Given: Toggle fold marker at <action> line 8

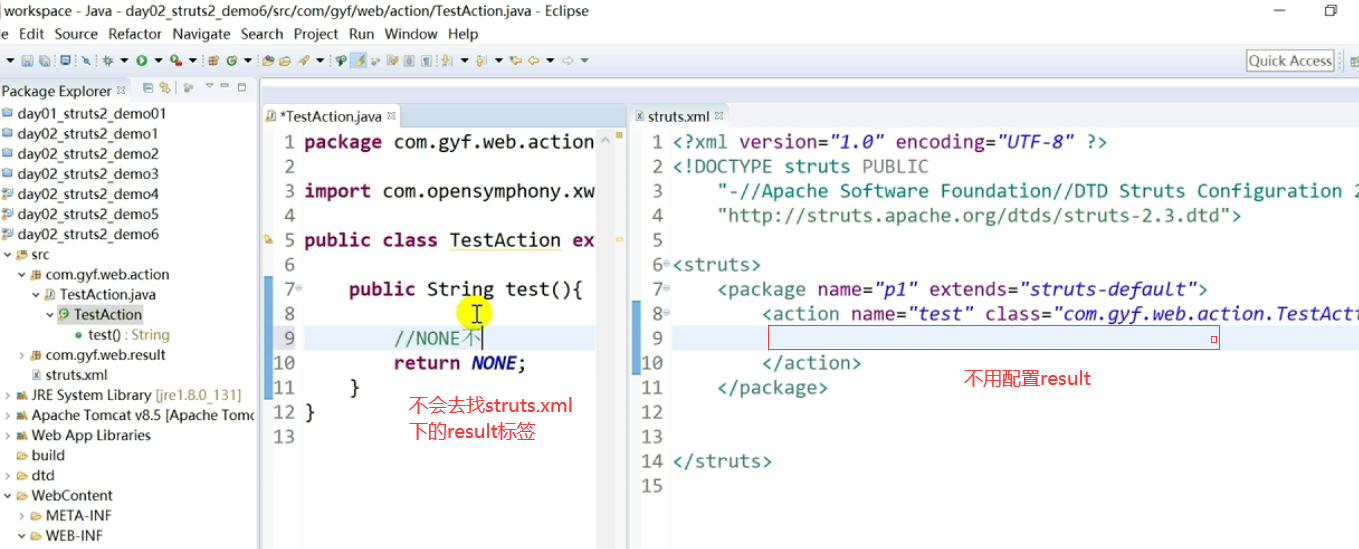Looking at the screenshot, I should (x=667, y=314).
